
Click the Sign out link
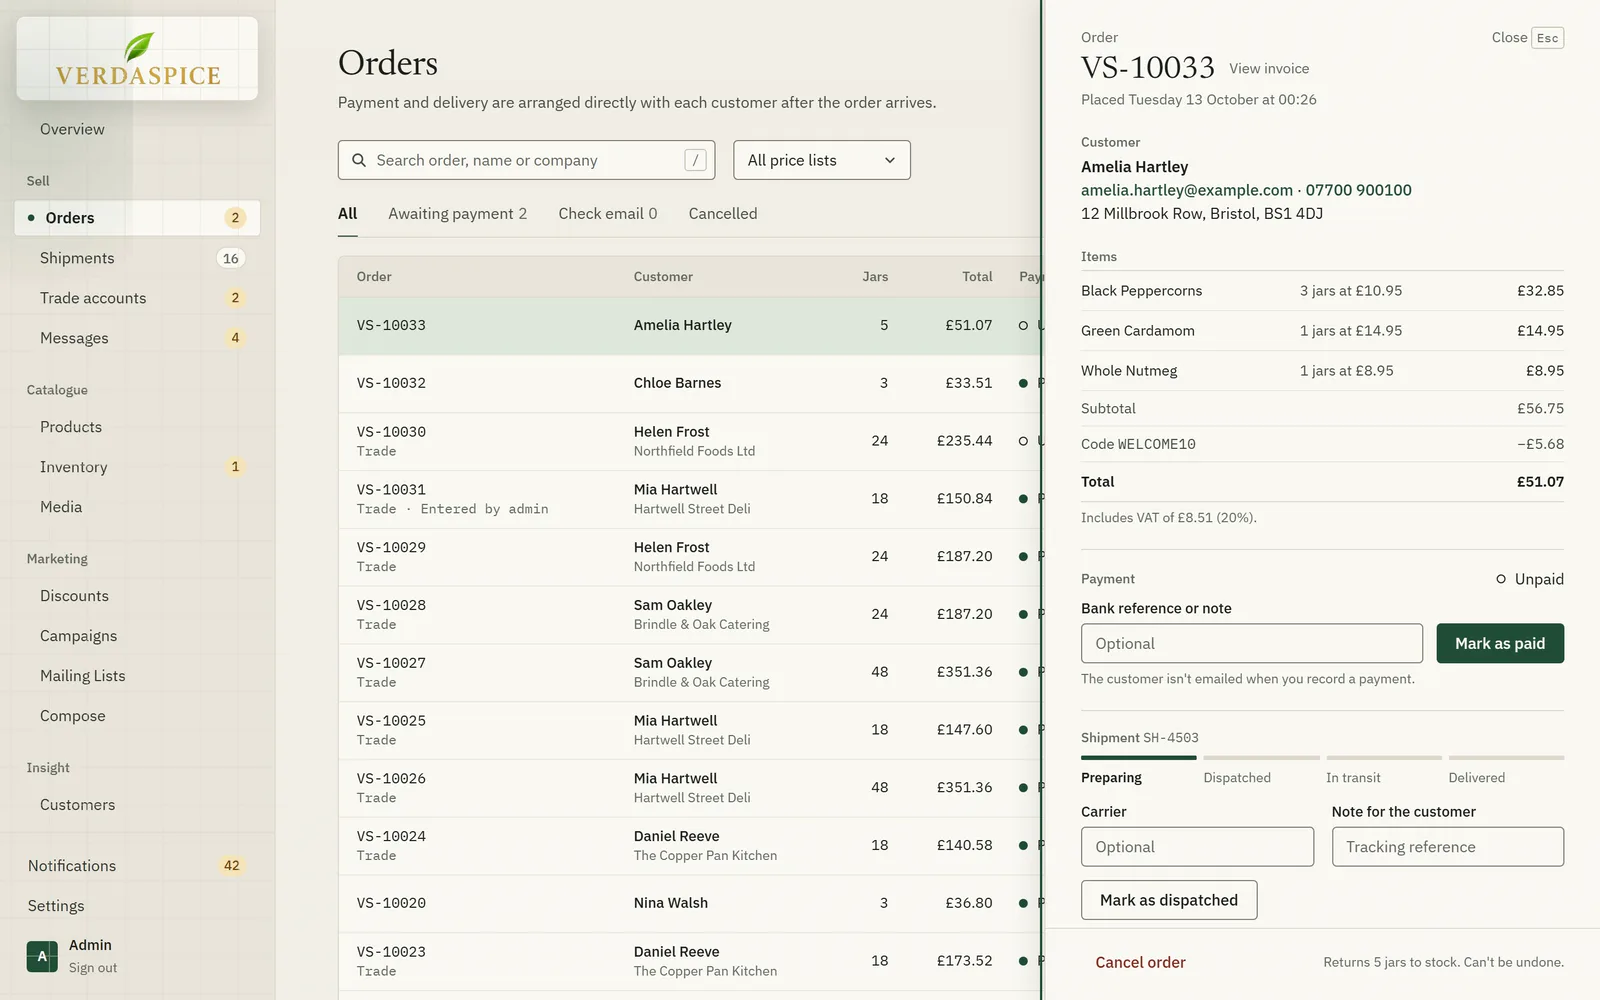(93, 968)
